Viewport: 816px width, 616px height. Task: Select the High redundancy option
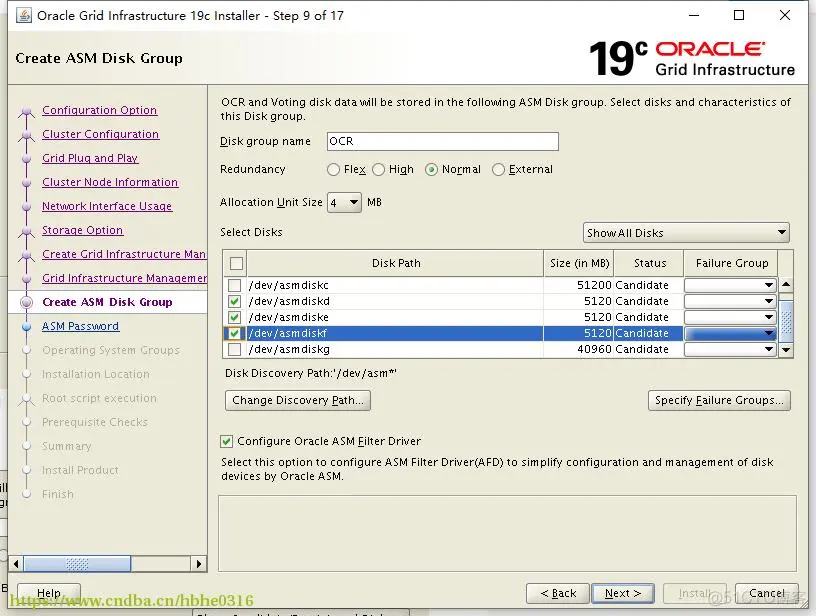coord(379,170)
